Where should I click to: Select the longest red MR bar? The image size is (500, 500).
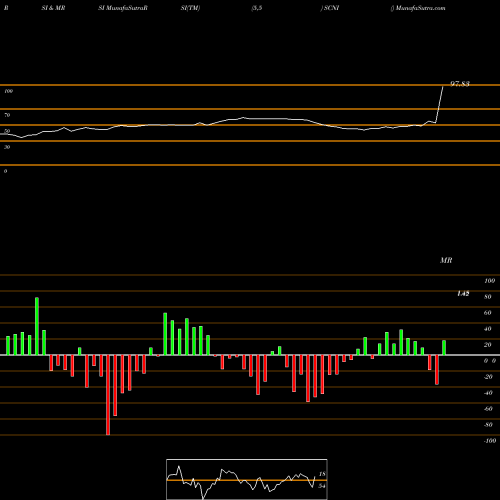pos(108,395)
